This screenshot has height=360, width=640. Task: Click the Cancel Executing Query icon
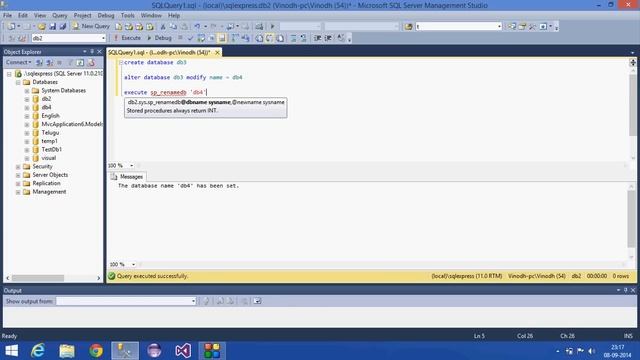(x=180, y=38)
